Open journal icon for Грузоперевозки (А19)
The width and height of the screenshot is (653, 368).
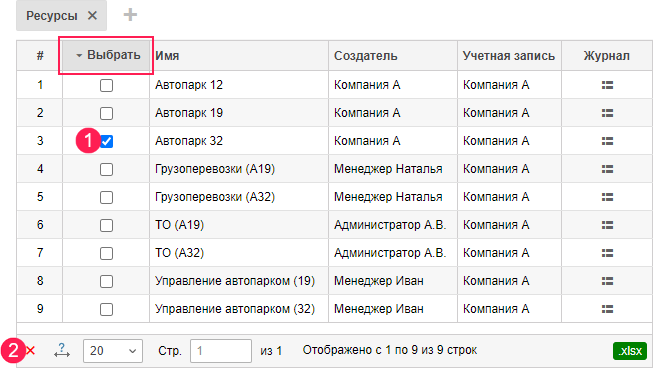(x=607, y=169)
